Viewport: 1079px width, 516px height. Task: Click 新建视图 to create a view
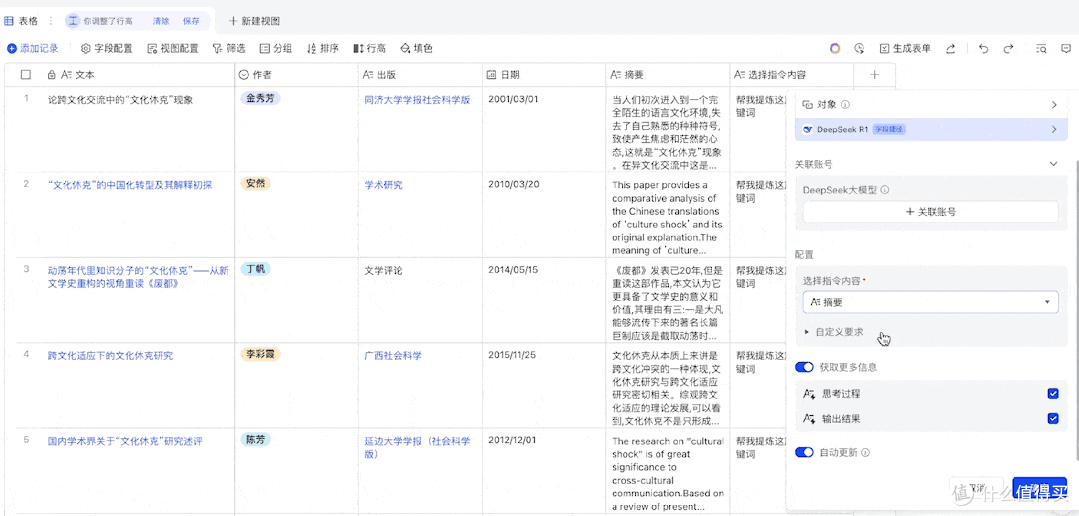[x=255, y=21]
